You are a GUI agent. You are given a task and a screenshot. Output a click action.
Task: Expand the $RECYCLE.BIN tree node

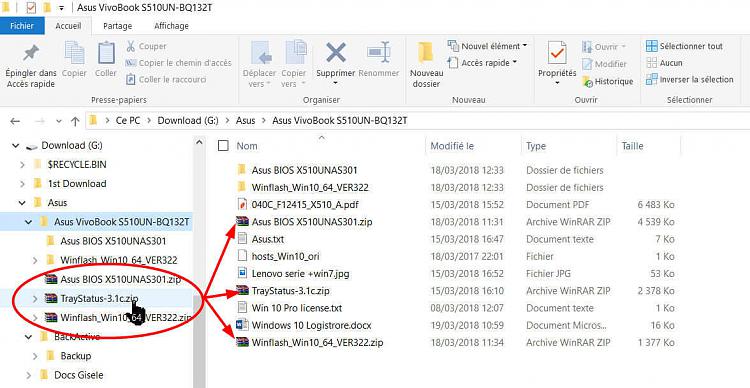22,165
